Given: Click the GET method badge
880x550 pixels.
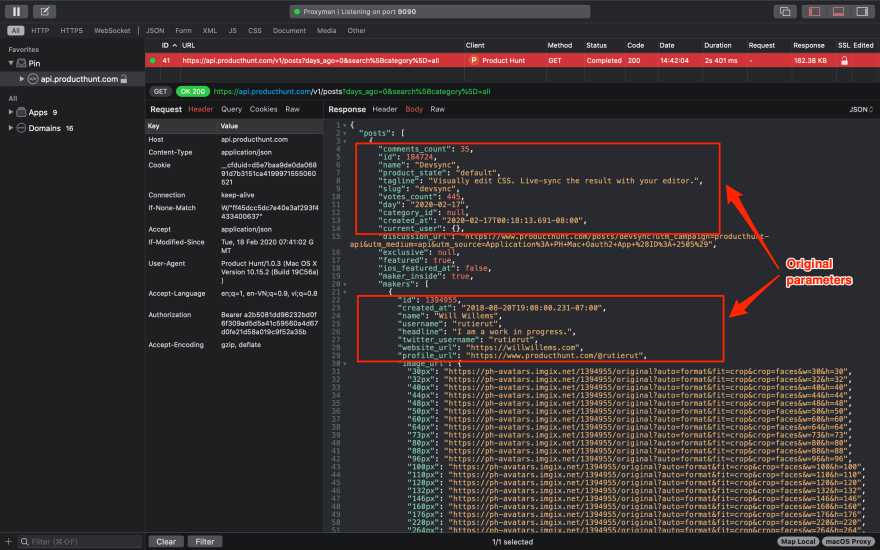Looking at the screenshot, I should tap(161, 91).
